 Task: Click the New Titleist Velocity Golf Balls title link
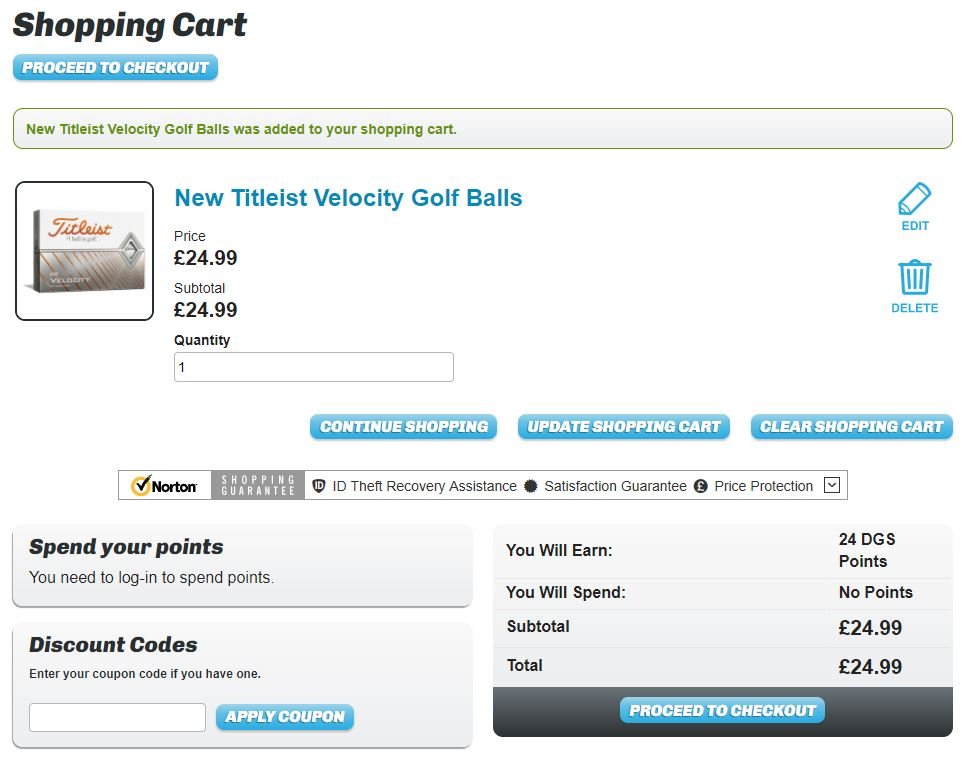click(347, 198)
